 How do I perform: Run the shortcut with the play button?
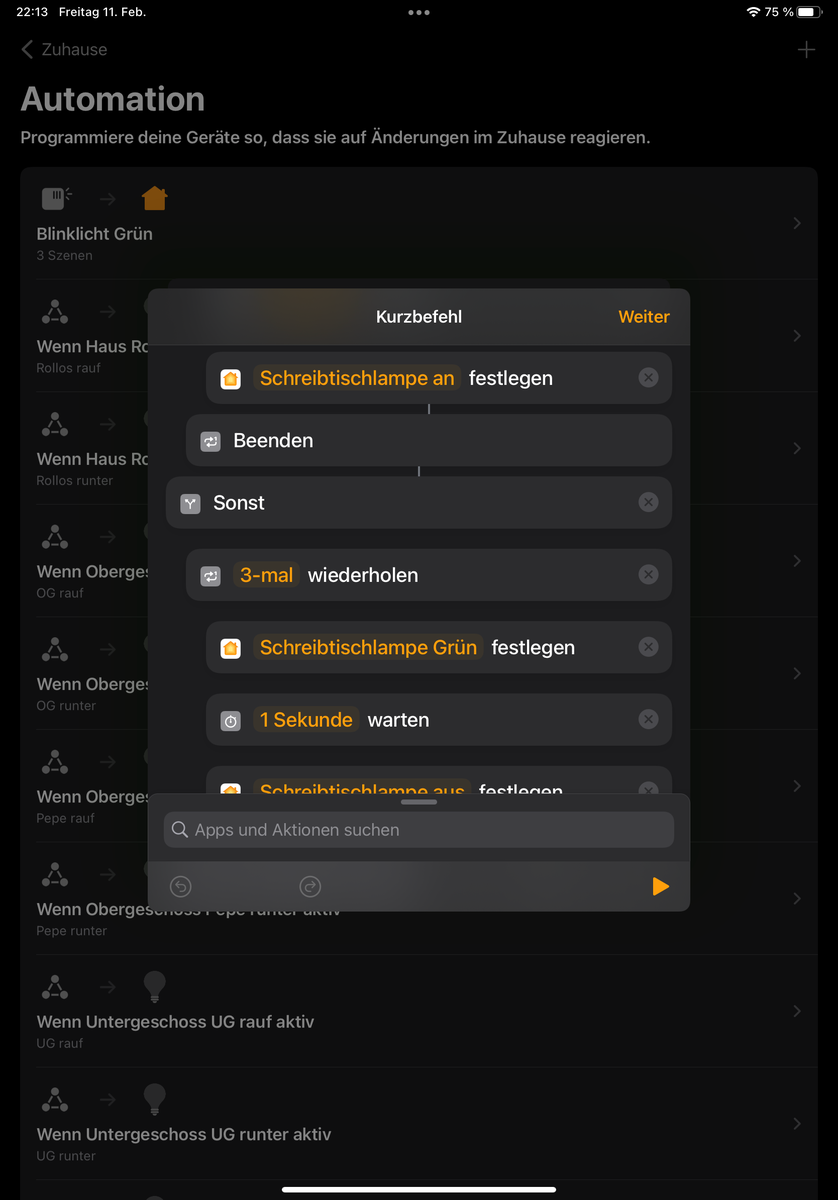(x=660, y=886)
